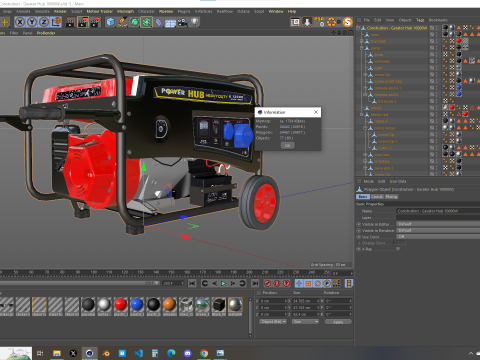
Task: Click the PSR reset icon
Action: point(319,22)
